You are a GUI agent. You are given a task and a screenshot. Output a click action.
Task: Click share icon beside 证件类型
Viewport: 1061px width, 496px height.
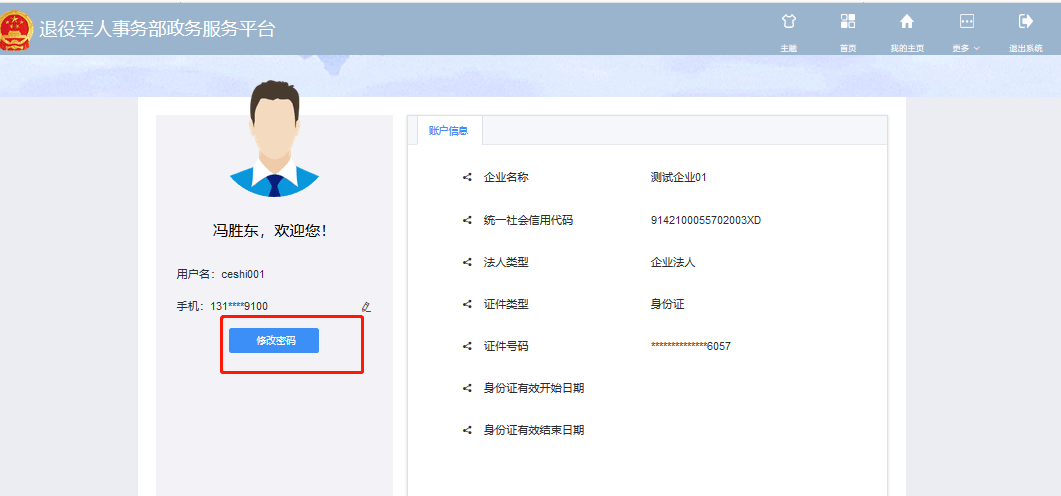(x=467, y=305)
